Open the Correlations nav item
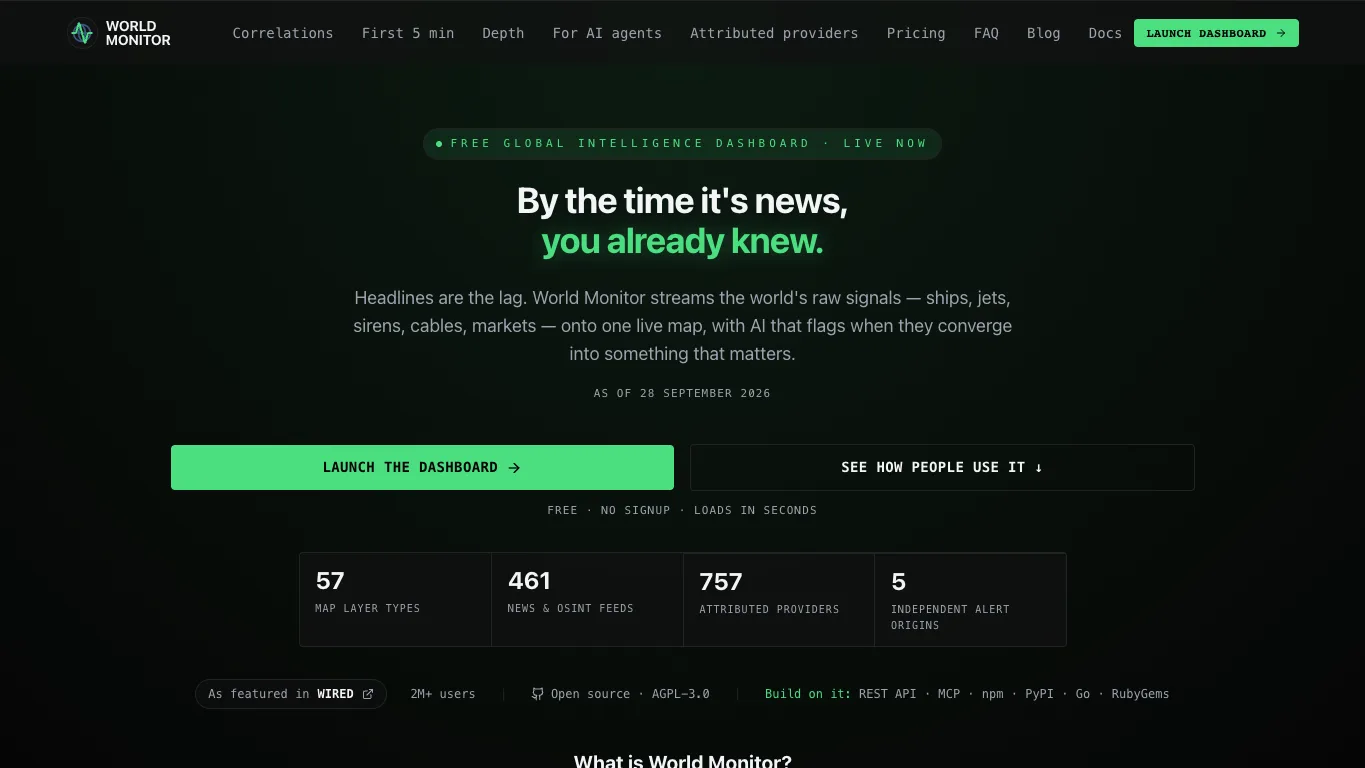This screenshot has width=1365, height=768. pyautogui.click(x=283, y=33)
